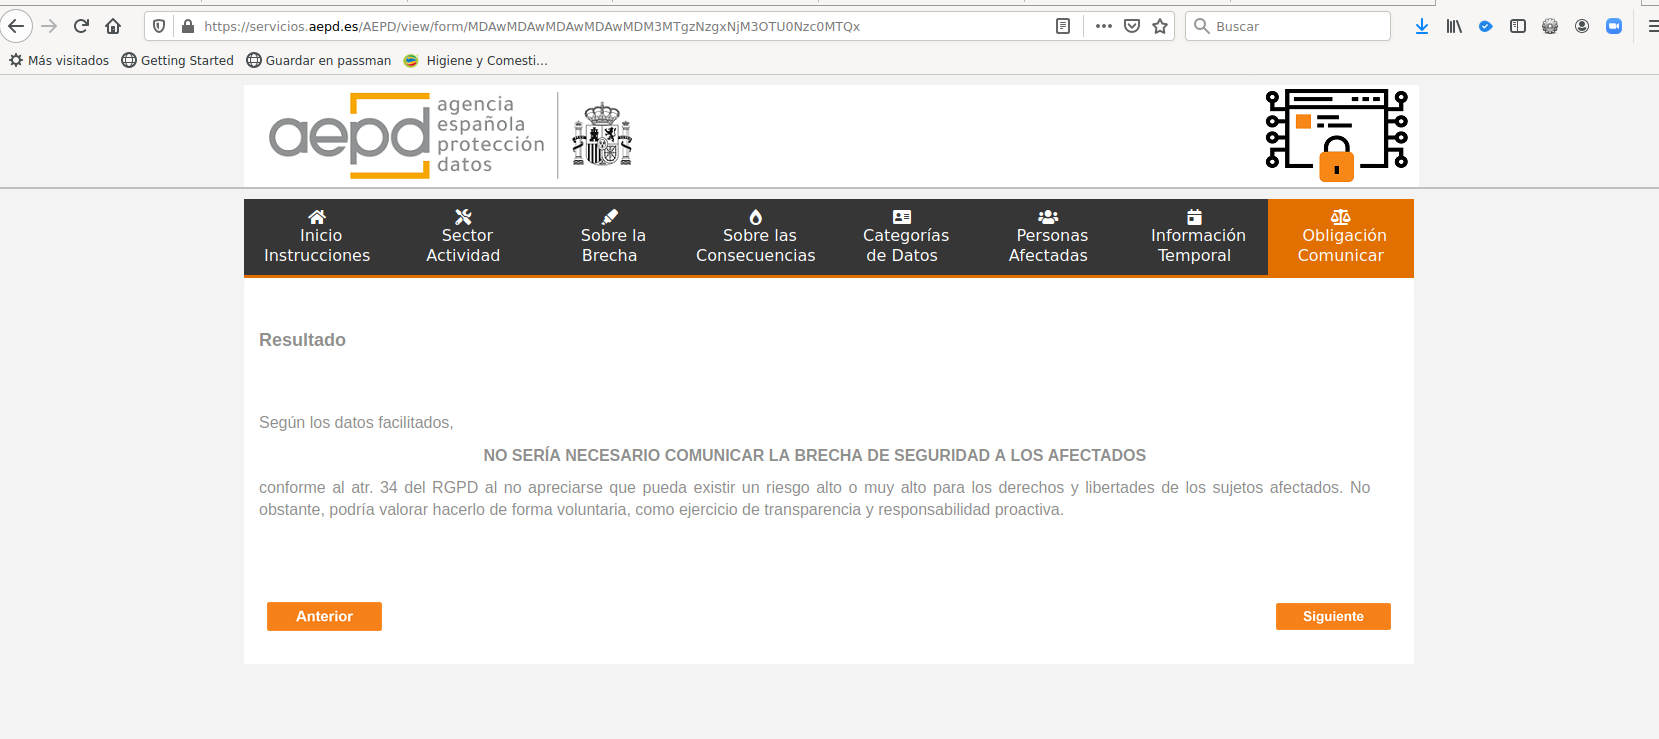1659x739 pixels.
Task: Click the browser Back arrow
Action: [x=16, y=26]
